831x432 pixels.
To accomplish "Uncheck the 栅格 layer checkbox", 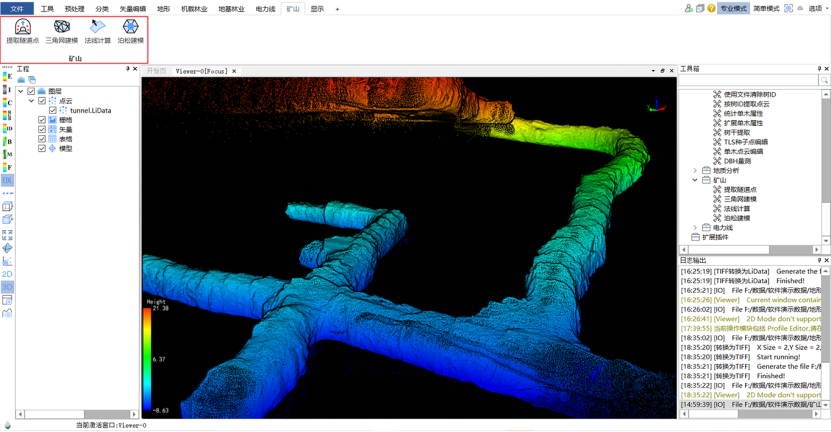I will tap(42, 120).
